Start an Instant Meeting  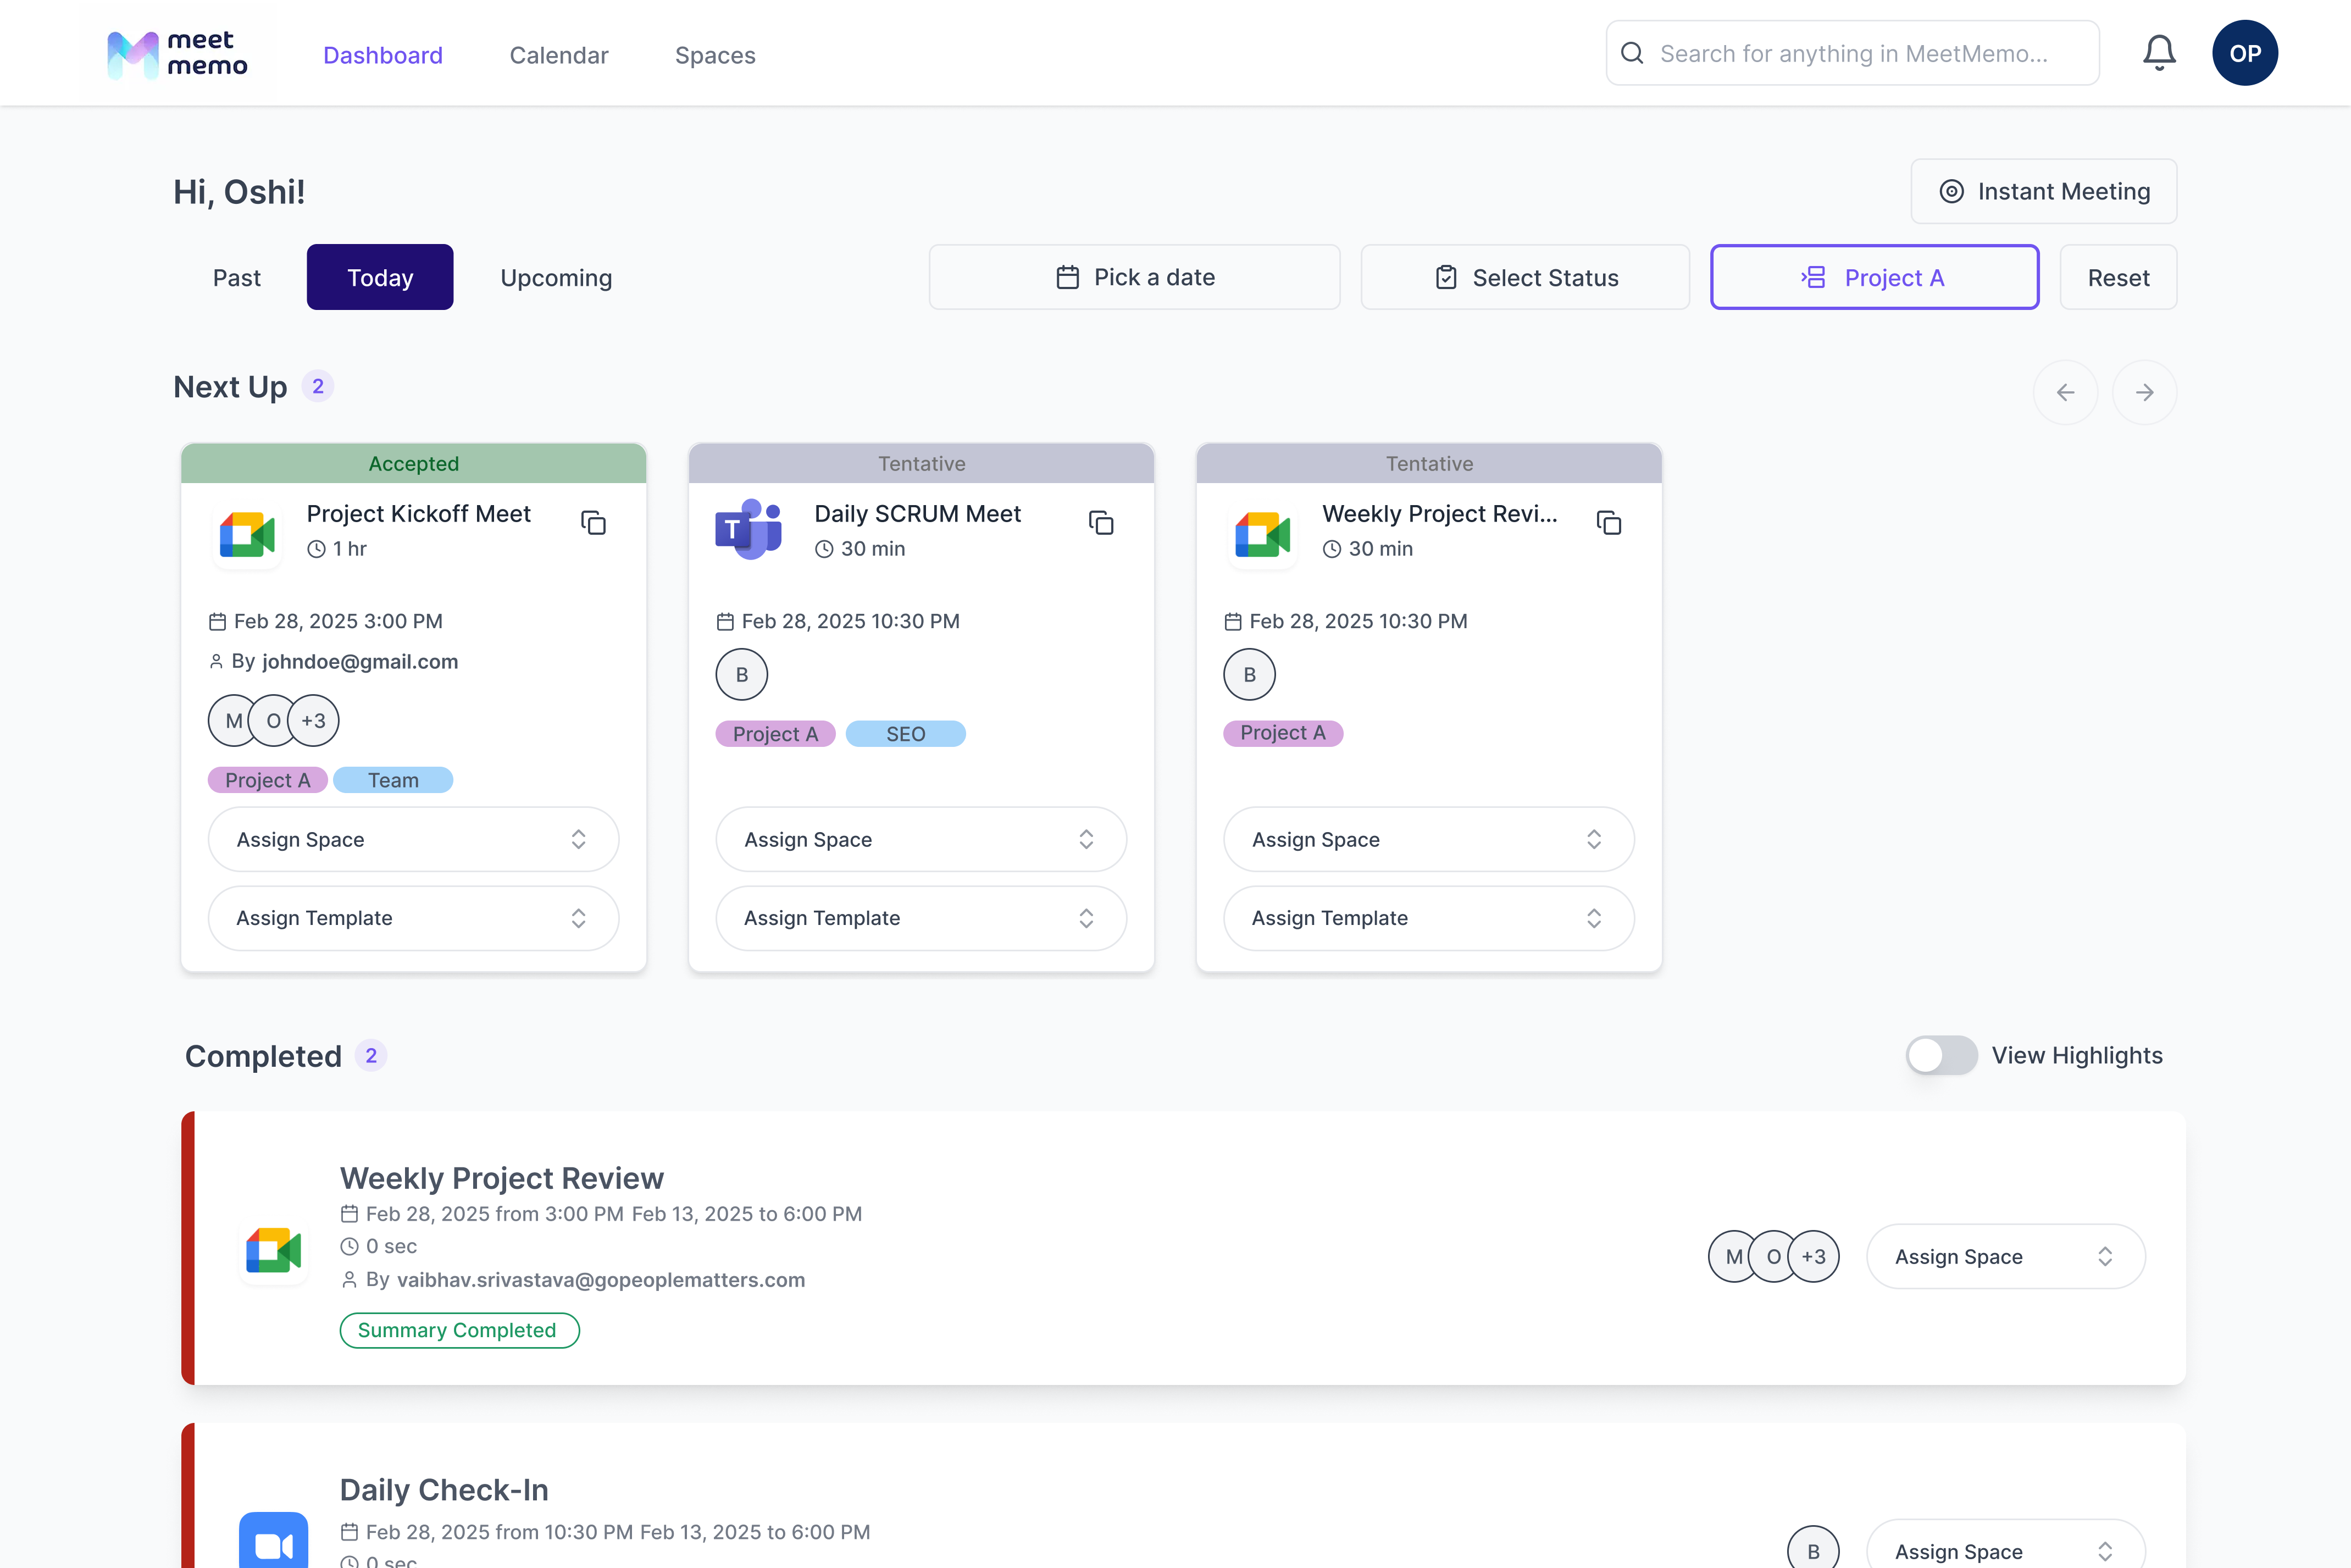pos(2043,191)
